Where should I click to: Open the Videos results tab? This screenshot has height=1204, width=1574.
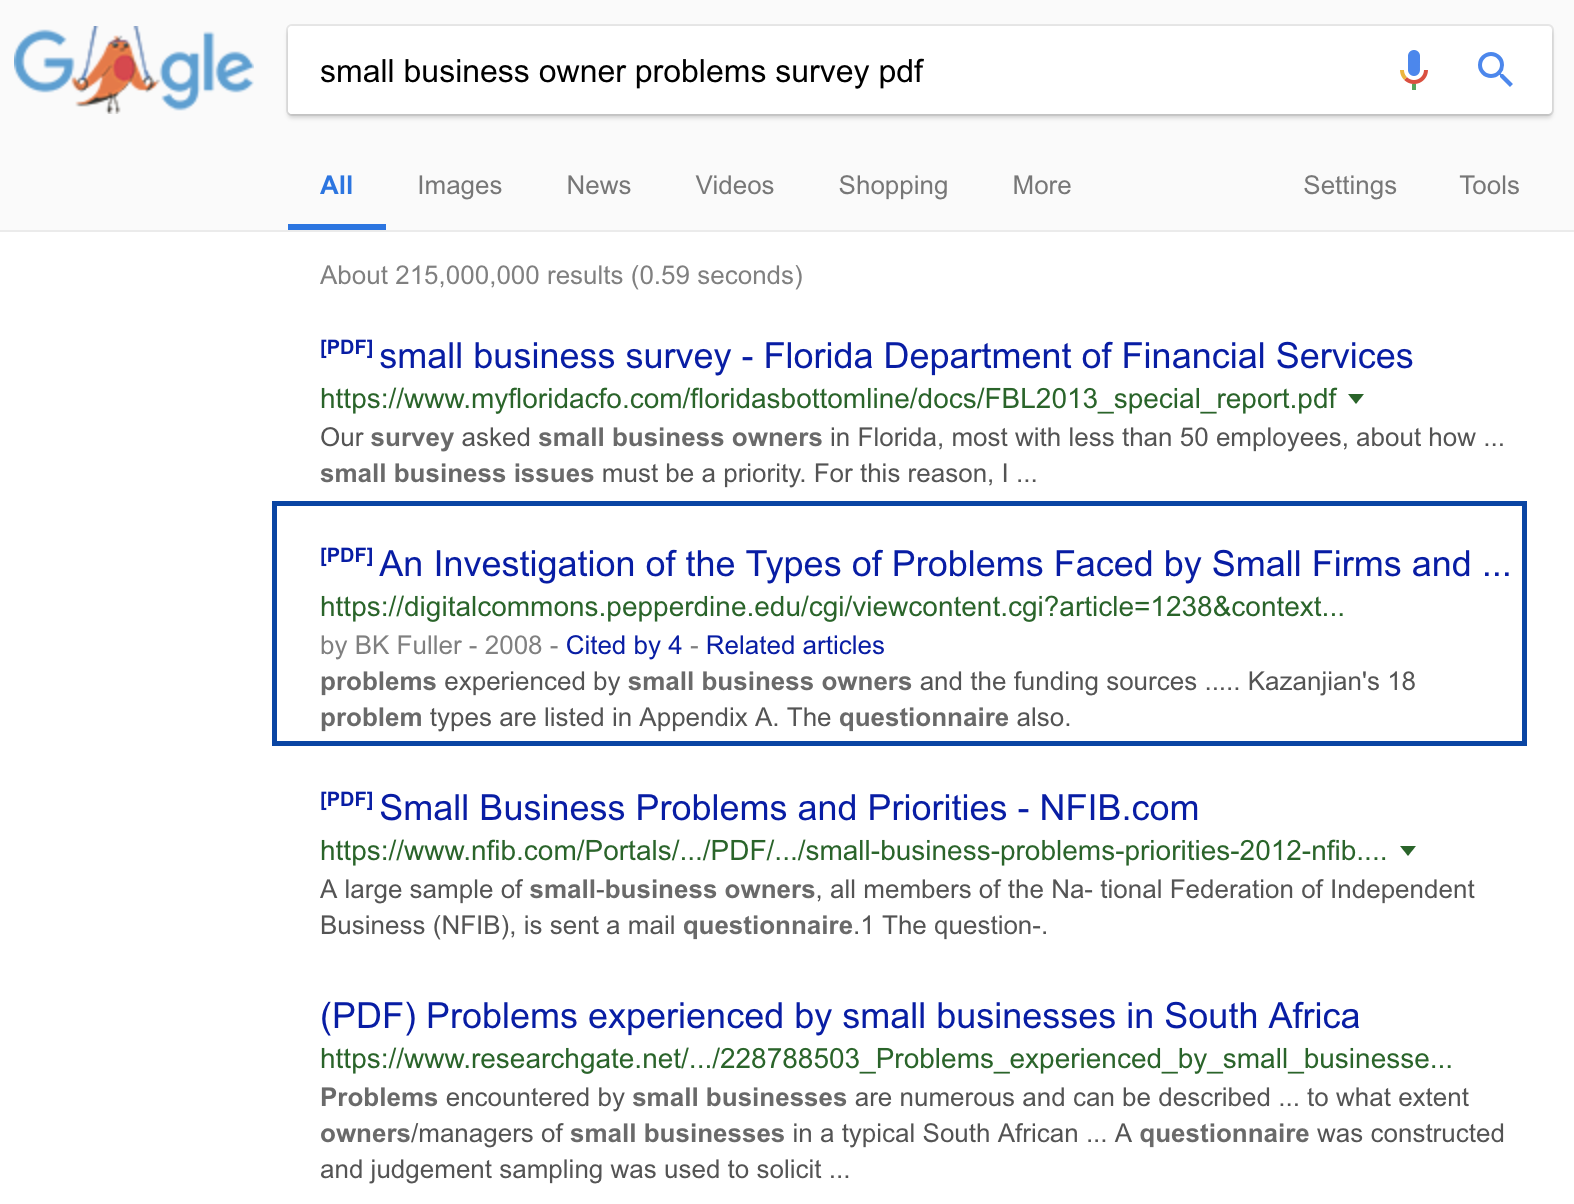(734, 185)
